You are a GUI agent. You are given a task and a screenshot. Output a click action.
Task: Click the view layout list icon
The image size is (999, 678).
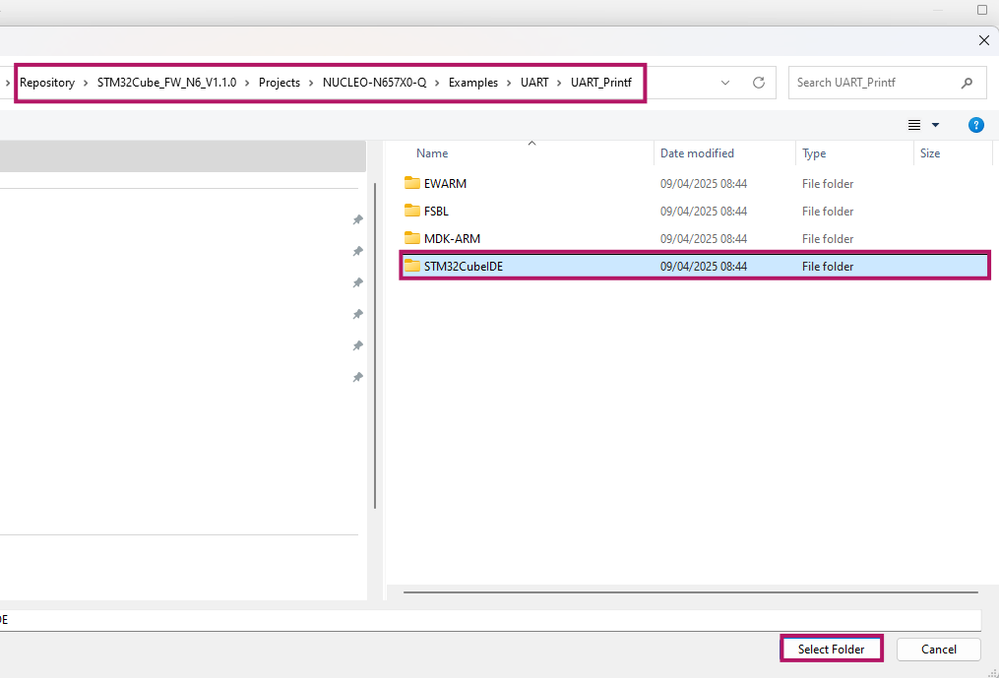tap(914, 125)
